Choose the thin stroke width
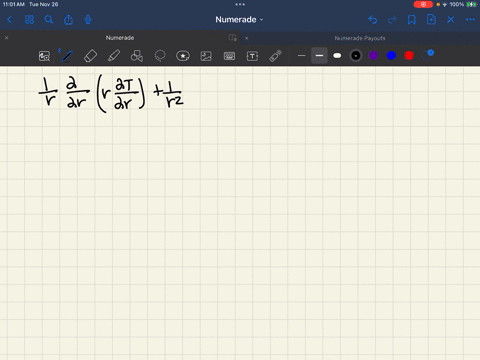Image resolution: width=480 pixels, height=360 pixels. (x=301, y=56)
